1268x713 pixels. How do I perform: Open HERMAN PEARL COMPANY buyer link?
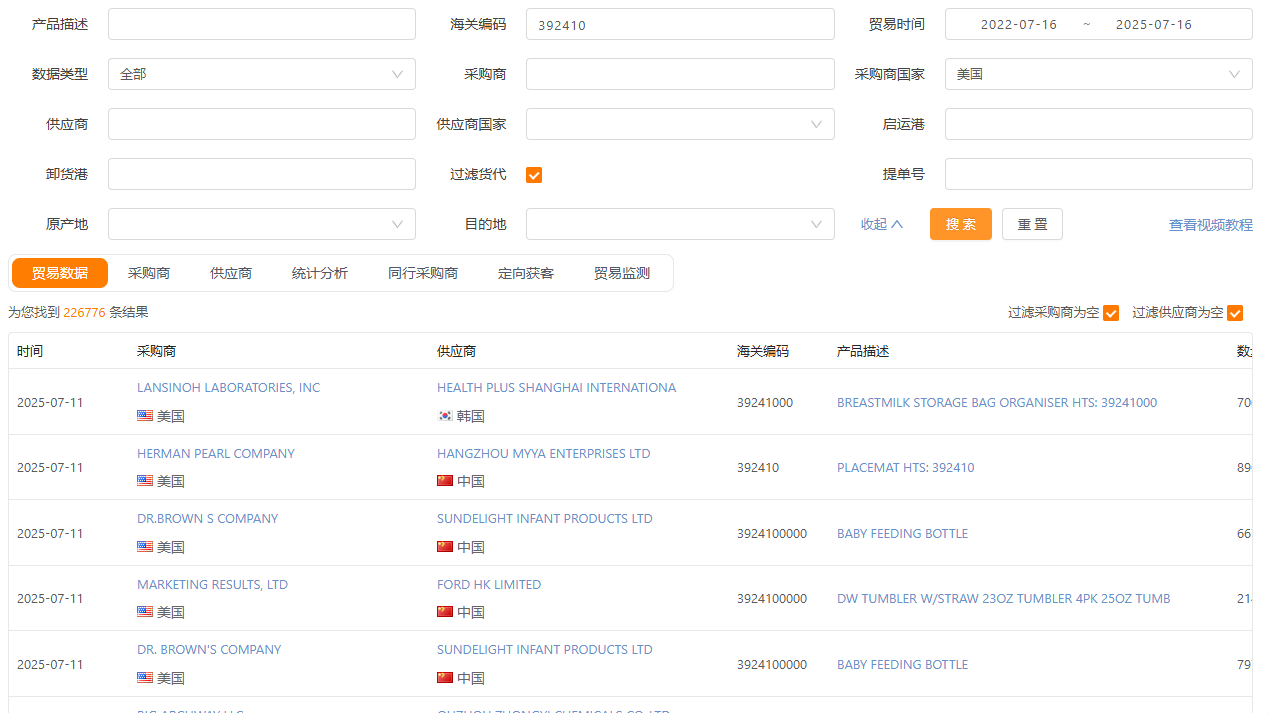tap(216, 454)
